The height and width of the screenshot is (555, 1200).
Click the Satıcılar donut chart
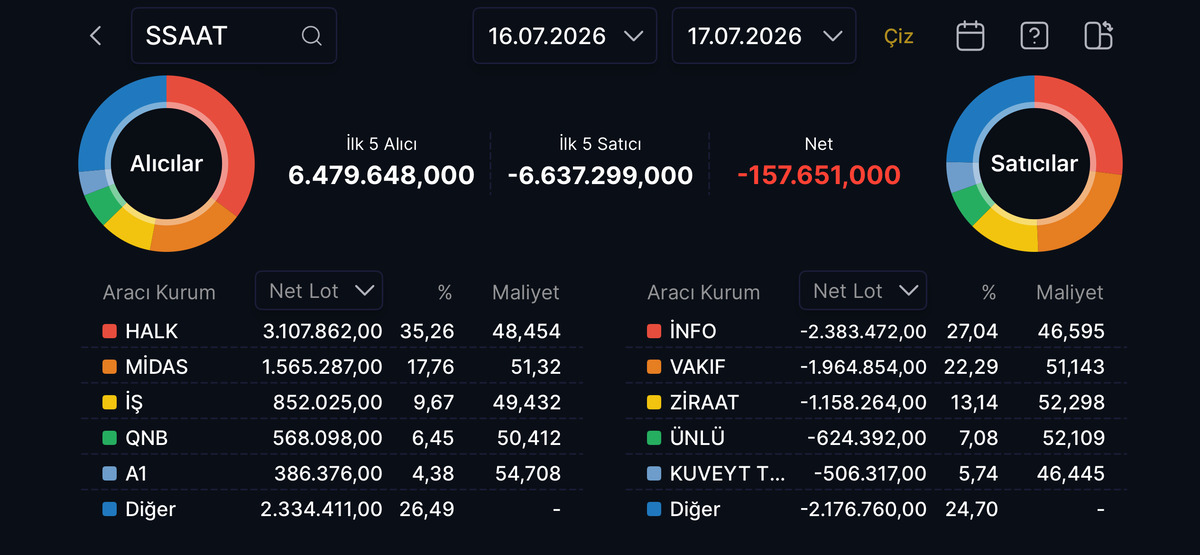[x=1034, y=163]
